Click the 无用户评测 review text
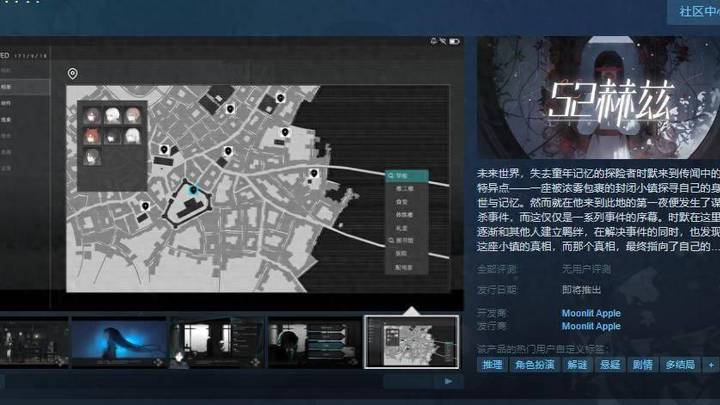The width and height of the screenshot is (720, 405). coord(586,269)
